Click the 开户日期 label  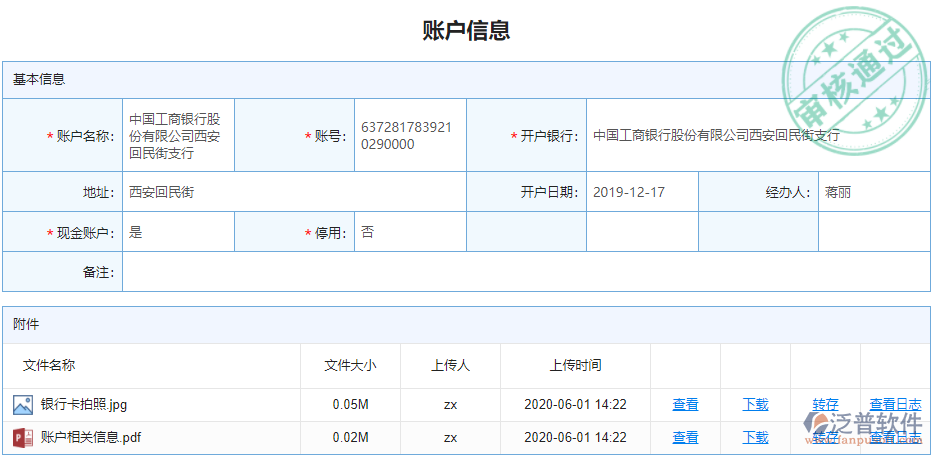tap(550, 192)
